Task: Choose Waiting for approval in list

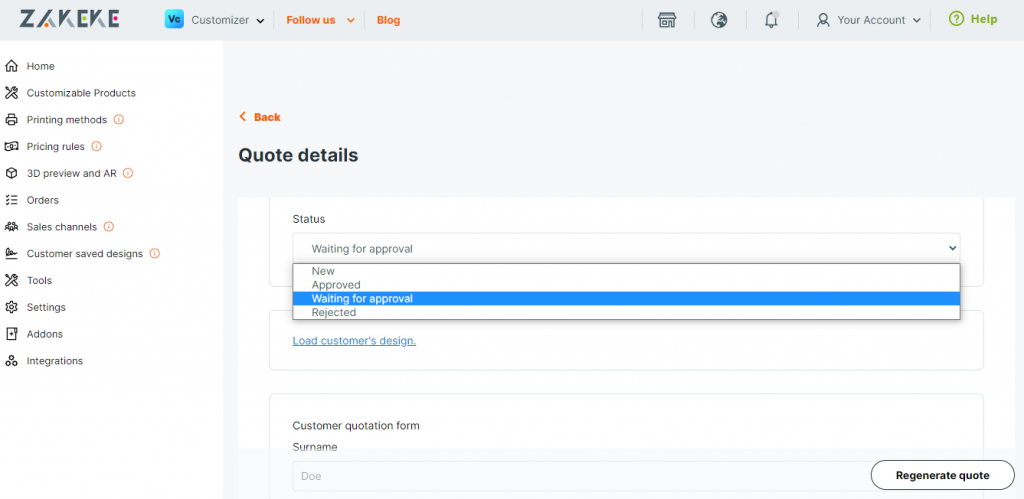Action: click(626, 298)
